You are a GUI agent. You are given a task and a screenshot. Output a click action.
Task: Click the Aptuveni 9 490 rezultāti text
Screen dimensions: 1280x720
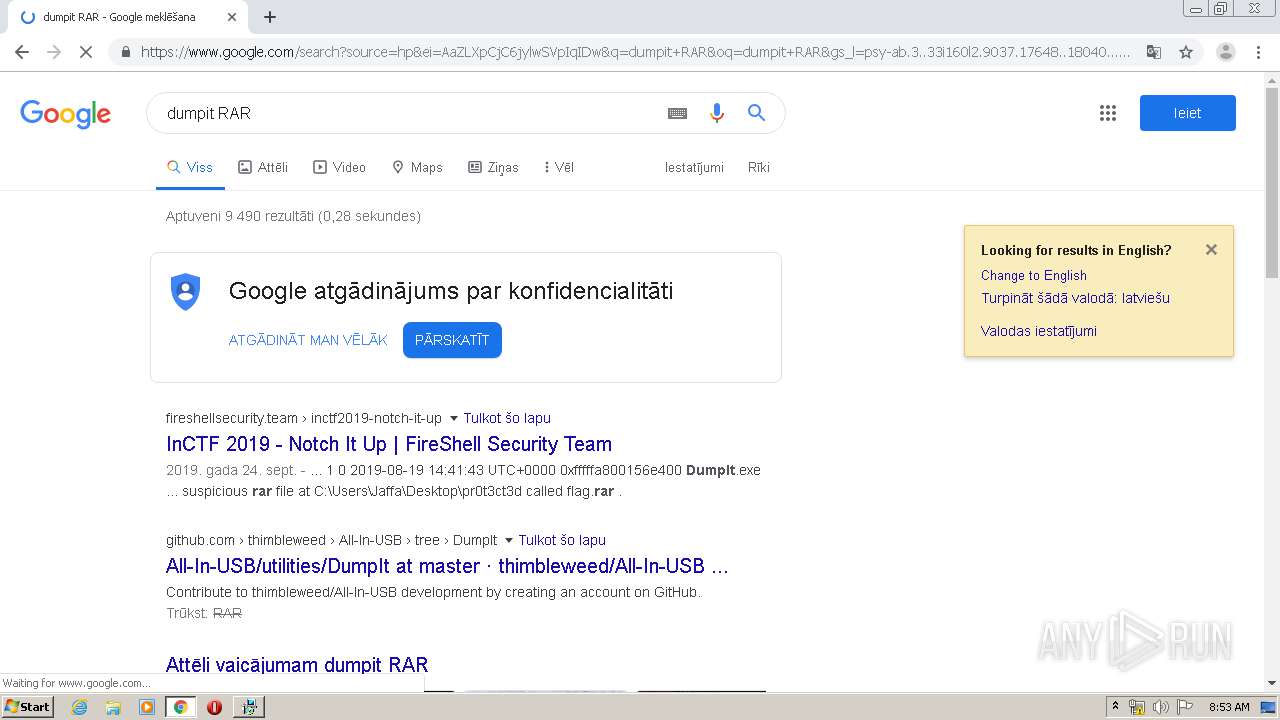click(x=293, y=216)
